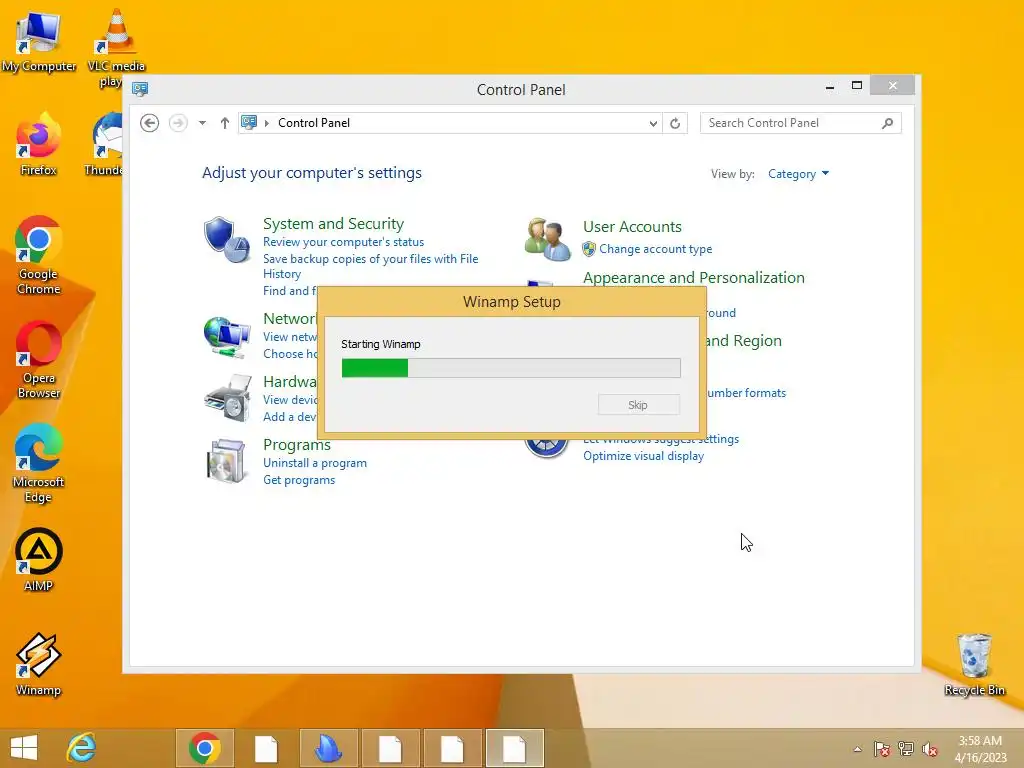Click Uninstall a program link
1024x768 pixels.
click(x=315, y=463)
